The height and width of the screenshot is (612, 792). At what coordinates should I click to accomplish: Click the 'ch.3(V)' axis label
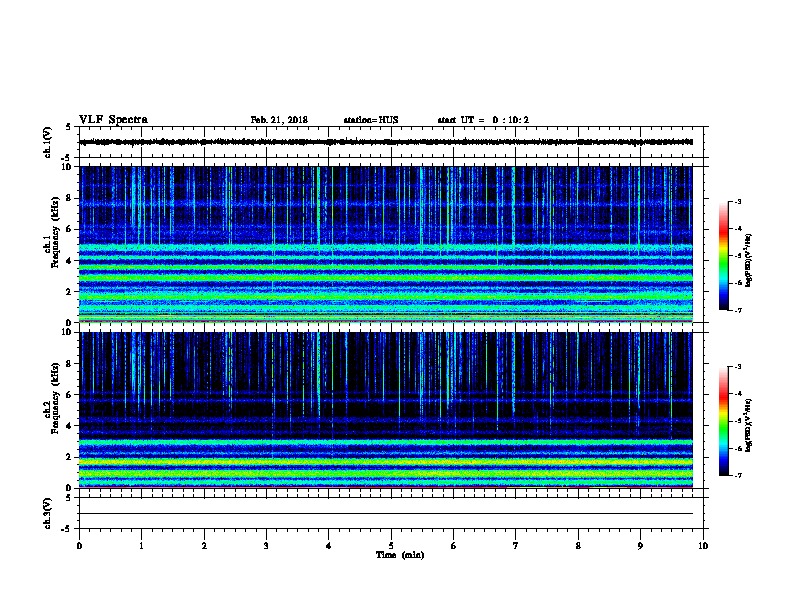(x=48, y=513)
